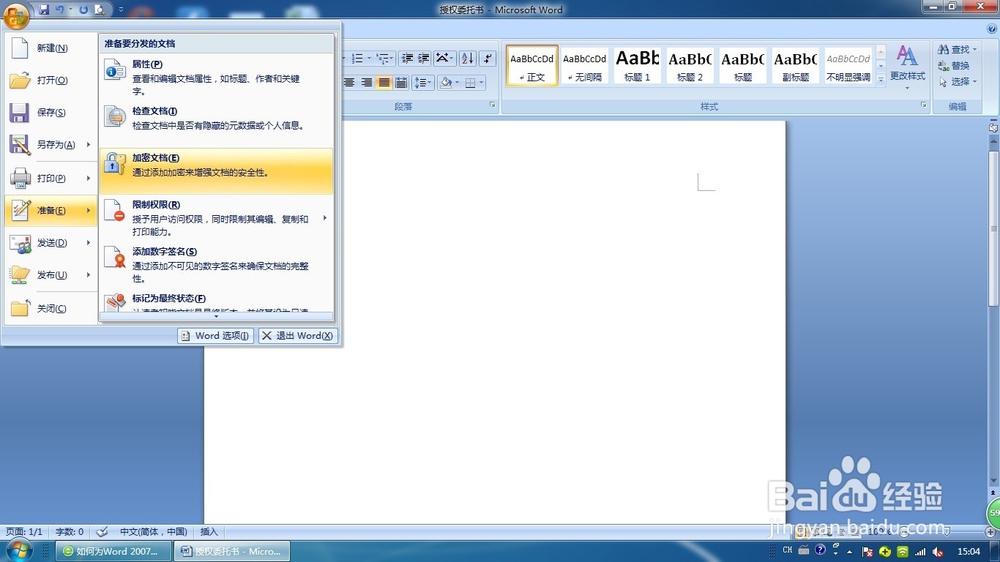Expand the 发布 submenu arrow
Image resolution: width=1000 pixels, height=562 pixels.
(x=88, y=275)
